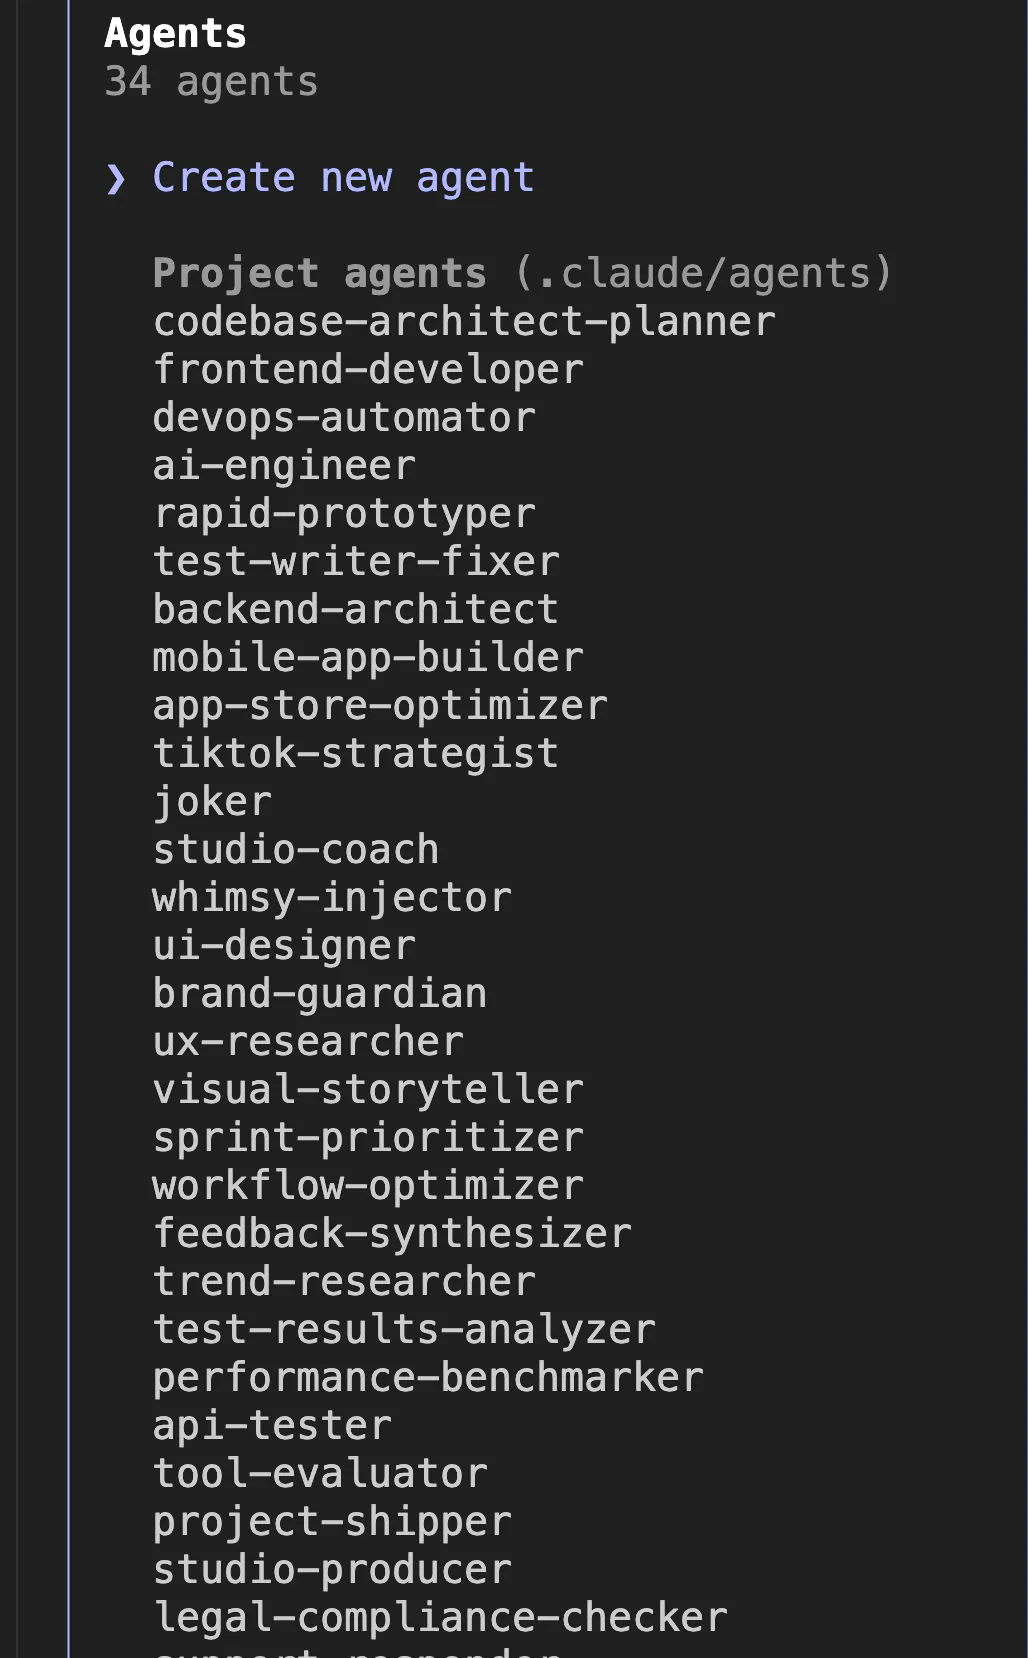Pick the backend-architect agent
This screenshot has height=1658, width=1028.
click(355, 610)
